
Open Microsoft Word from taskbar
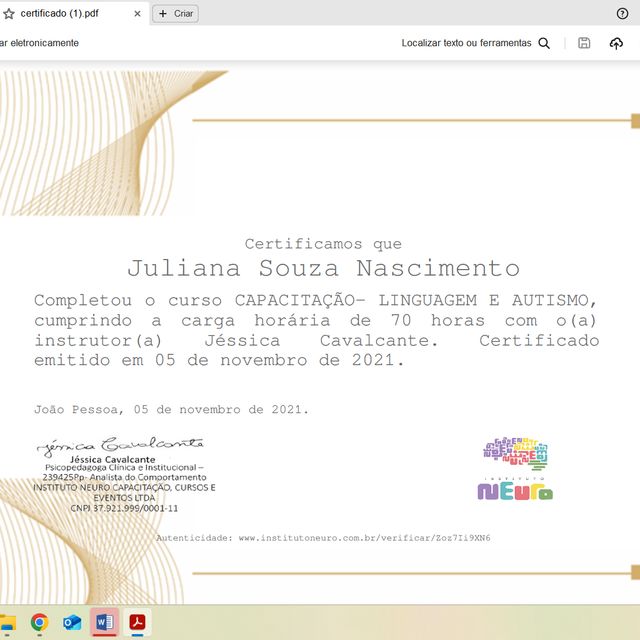tap(104, 622)
